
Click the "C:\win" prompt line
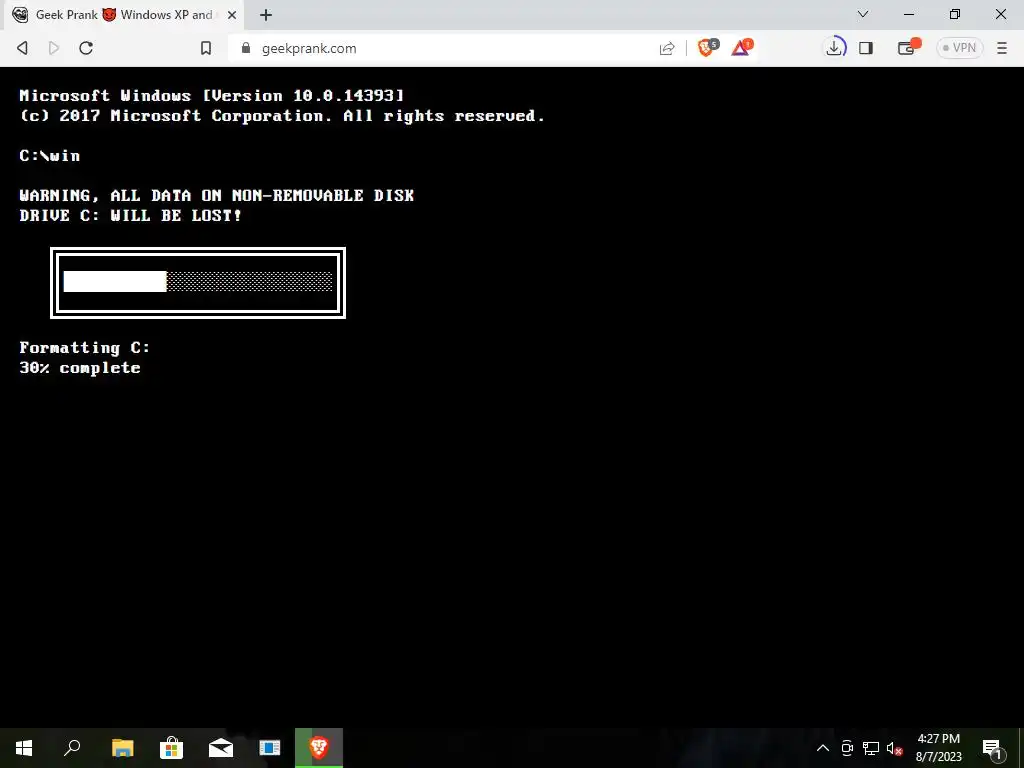coord(50,155)
